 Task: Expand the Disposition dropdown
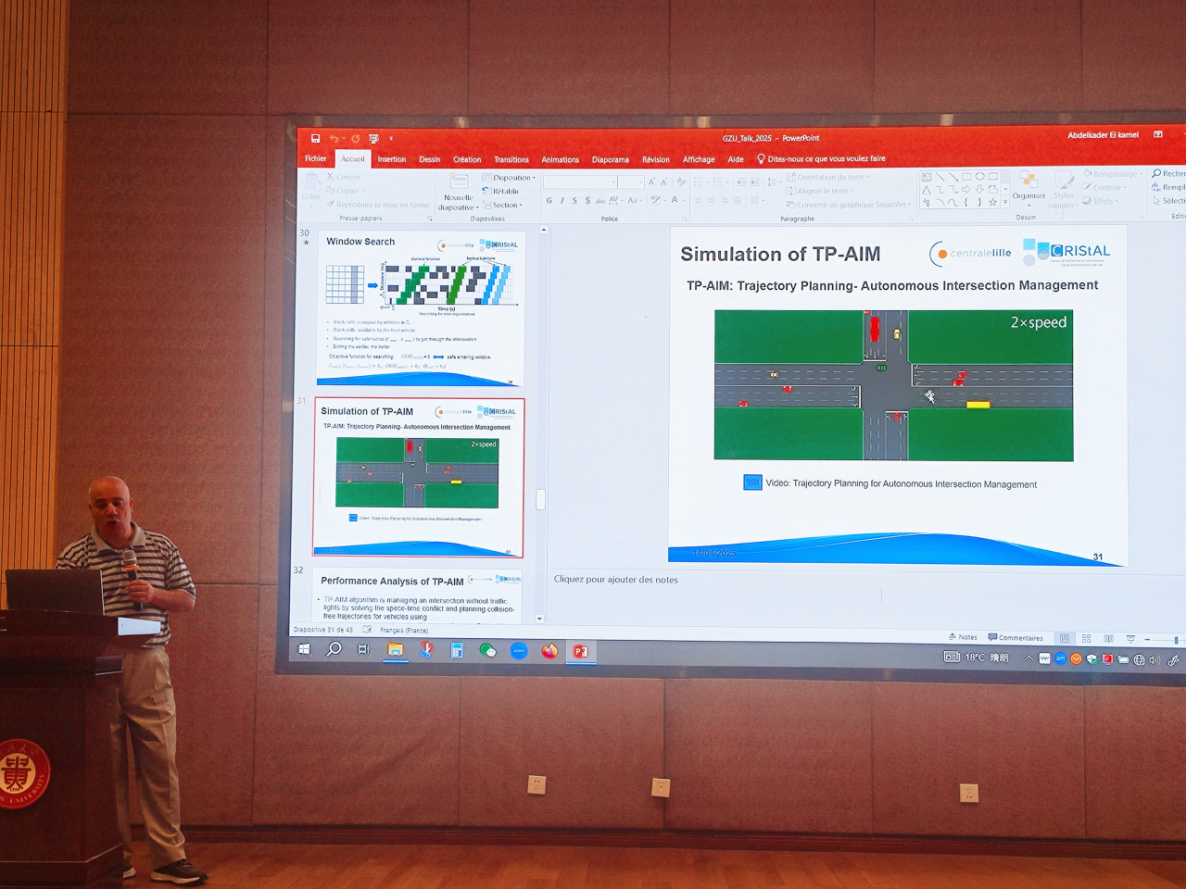[x=510, y=178]
